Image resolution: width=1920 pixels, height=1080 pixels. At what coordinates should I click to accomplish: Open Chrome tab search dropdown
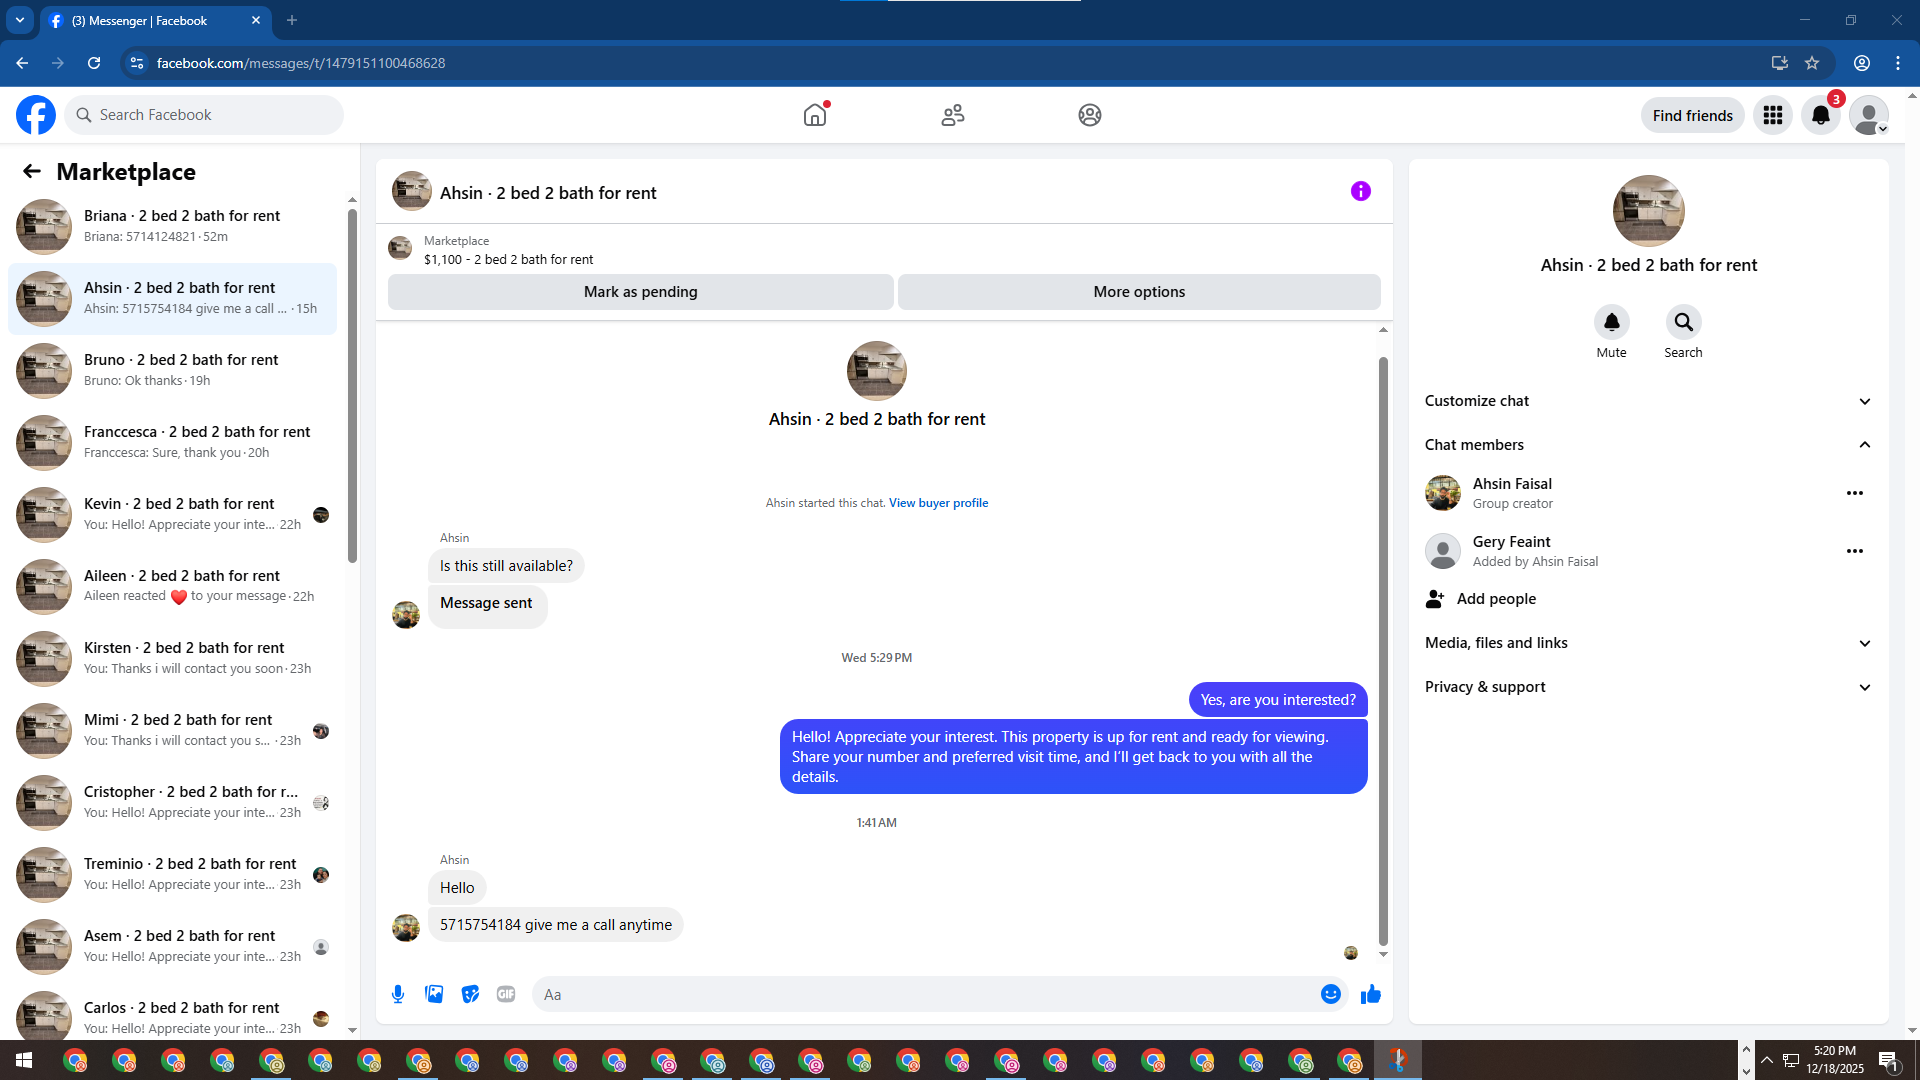(x=20, y=20)
